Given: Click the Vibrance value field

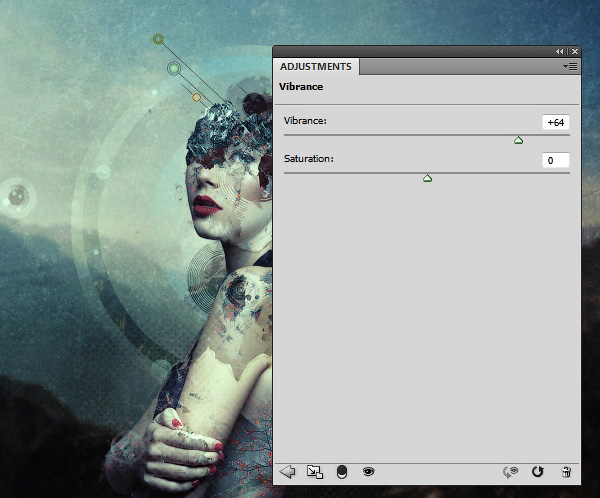Looking at the screenshot, I should tap(556, 122).
